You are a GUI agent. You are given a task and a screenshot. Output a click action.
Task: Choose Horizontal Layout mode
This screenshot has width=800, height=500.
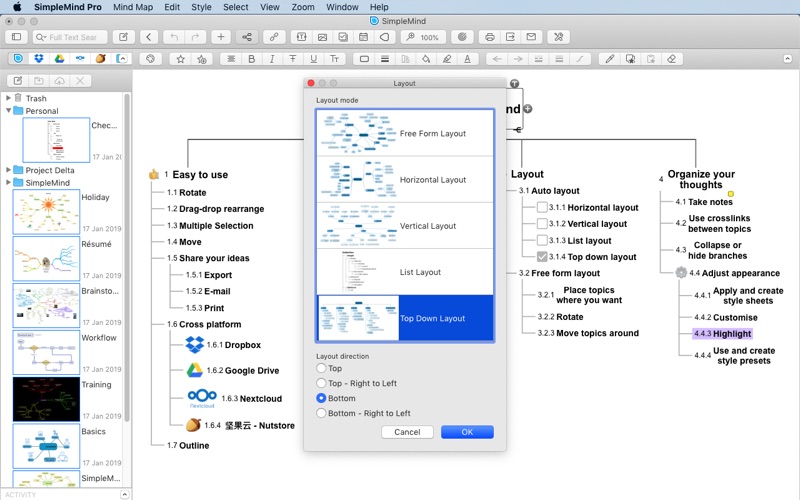click(405, 180)
